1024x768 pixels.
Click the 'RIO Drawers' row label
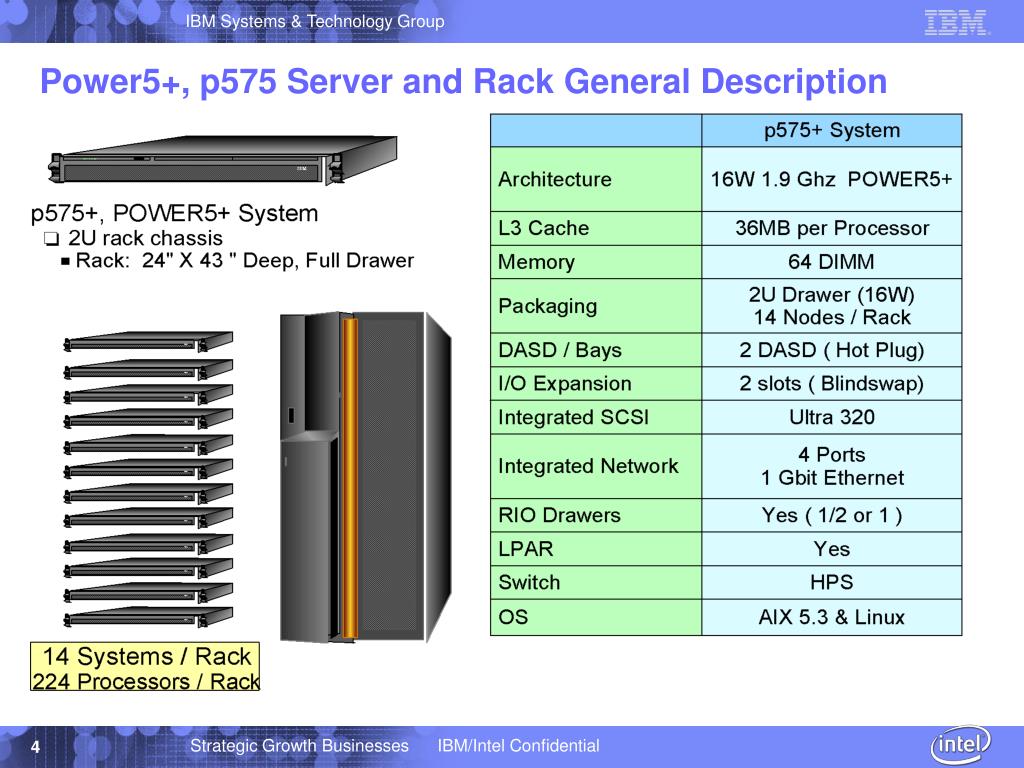[596, 515]
